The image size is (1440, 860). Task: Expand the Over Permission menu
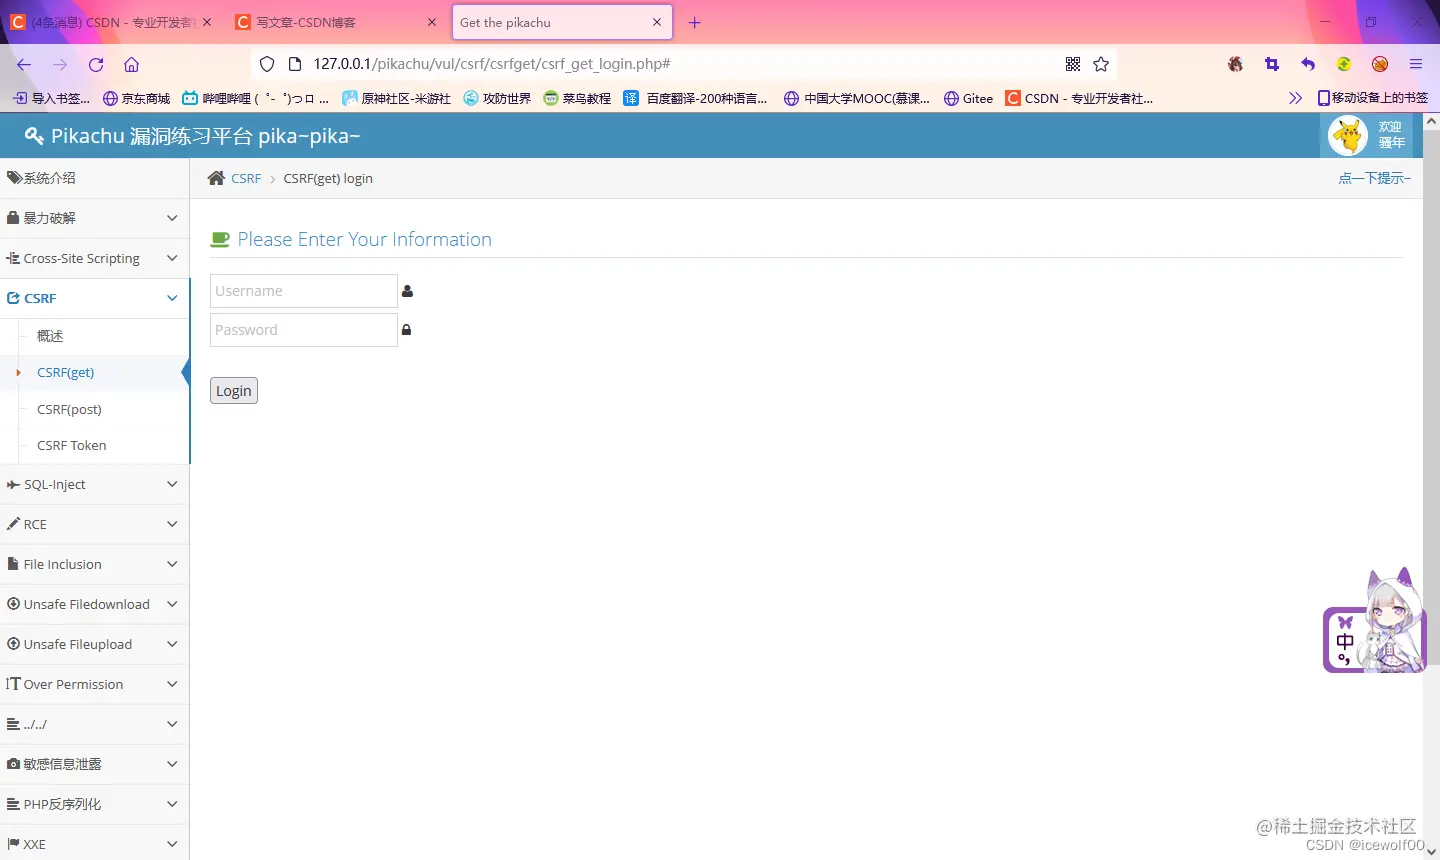click(x=94, y=684)
